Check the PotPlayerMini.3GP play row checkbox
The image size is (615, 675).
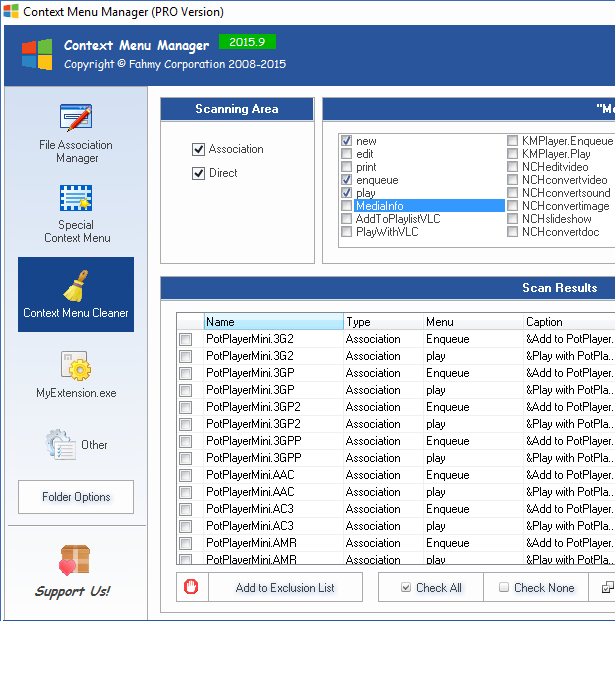point(186,390)
